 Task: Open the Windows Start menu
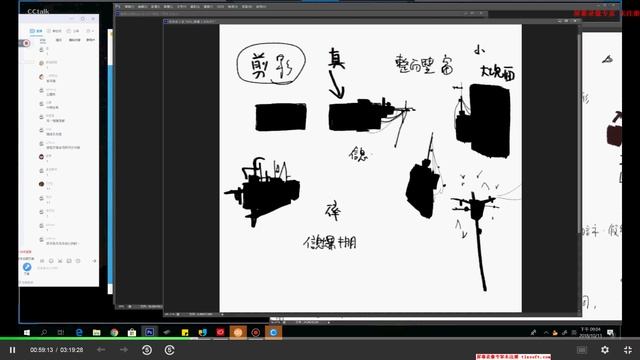point(27,333)
